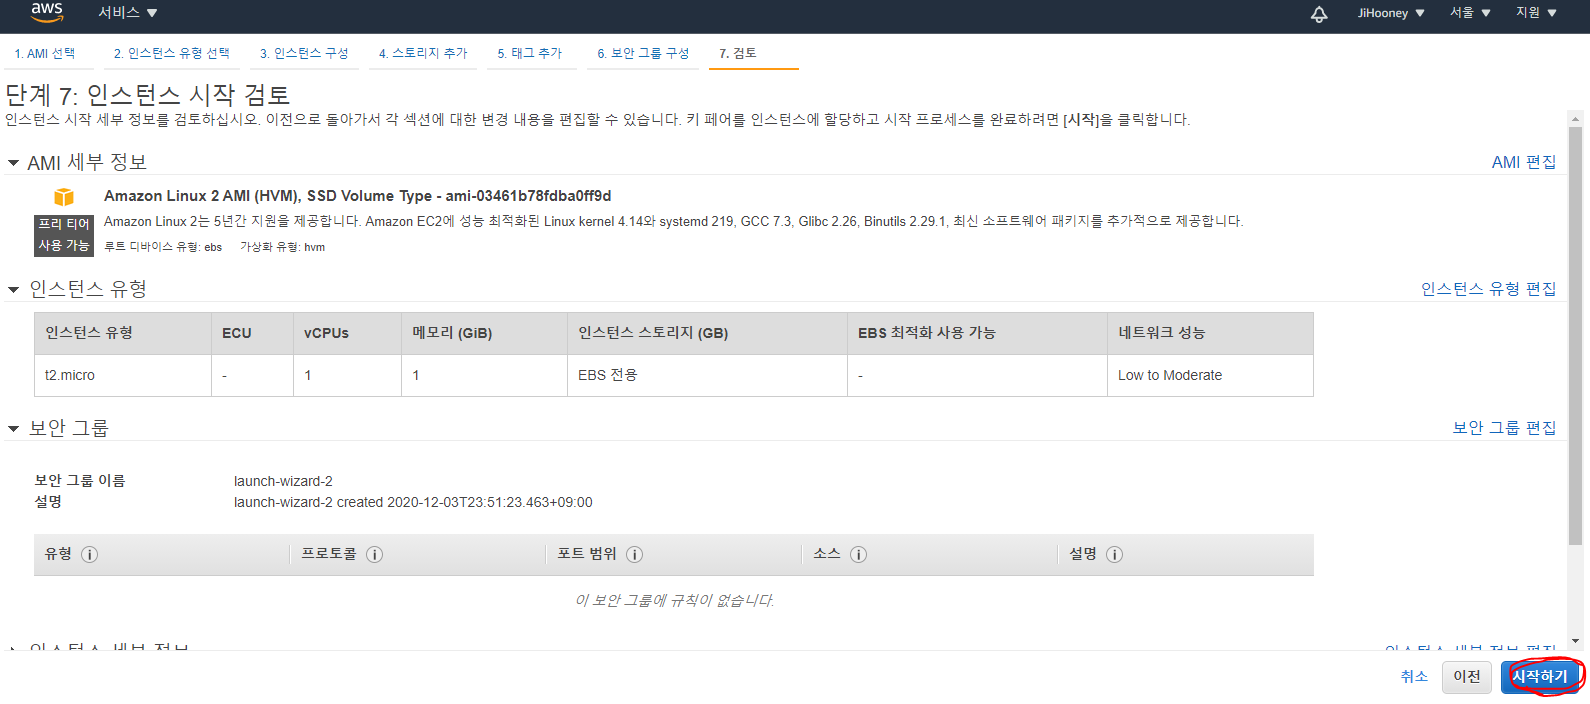Click info icon next to 프로토콜 column
The height and width of the screenshot is (704, 1590).
tap(374, 554)
